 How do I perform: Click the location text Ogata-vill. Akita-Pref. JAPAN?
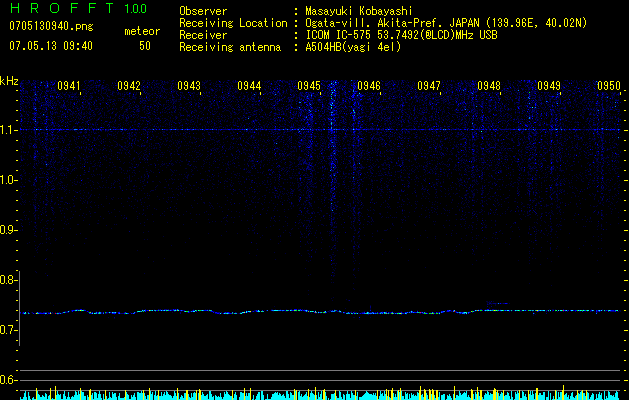[392, 23]
